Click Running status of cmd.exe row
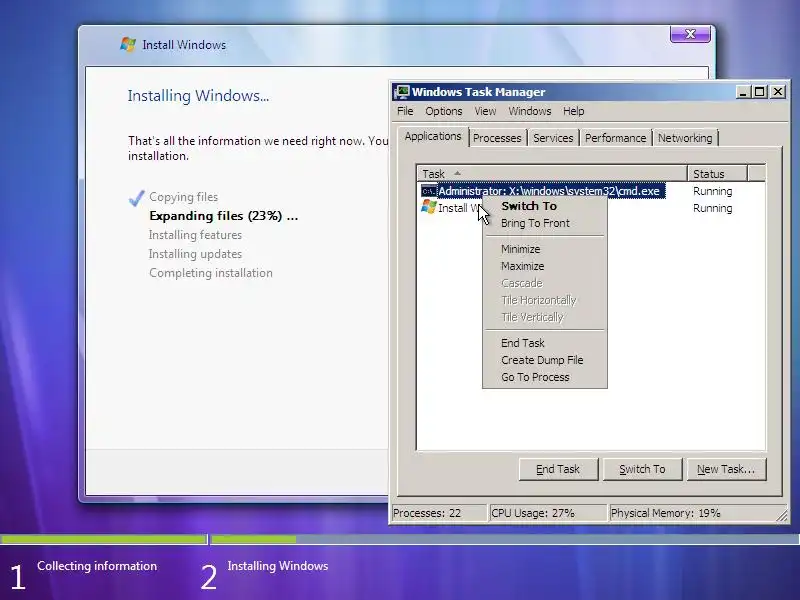800x600 pixels. coord(712,191)
